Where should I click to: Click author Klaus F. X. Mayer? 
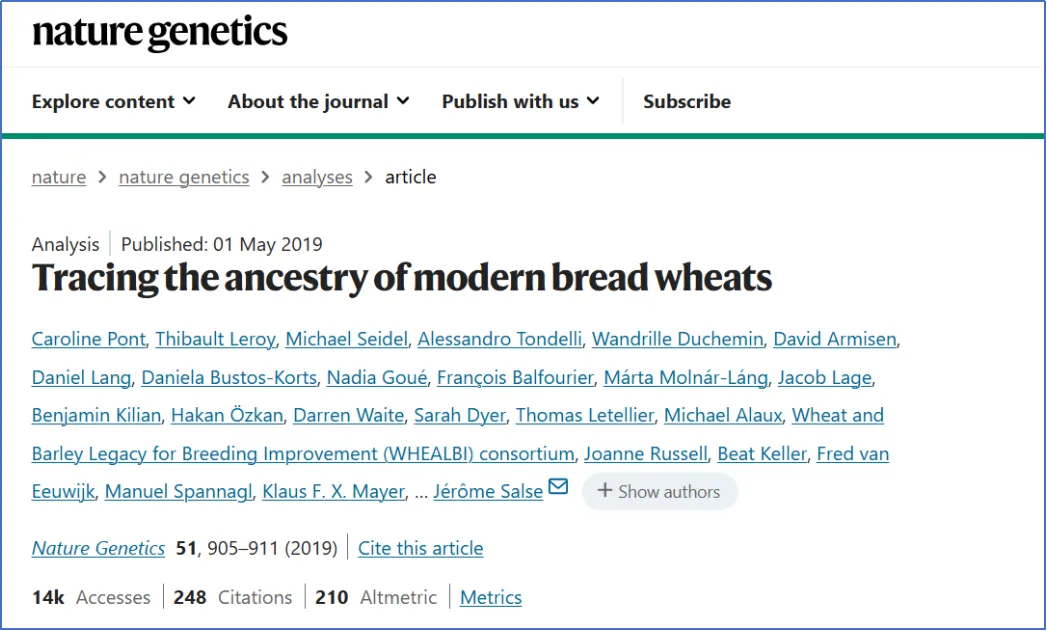[x=333, y=491]
